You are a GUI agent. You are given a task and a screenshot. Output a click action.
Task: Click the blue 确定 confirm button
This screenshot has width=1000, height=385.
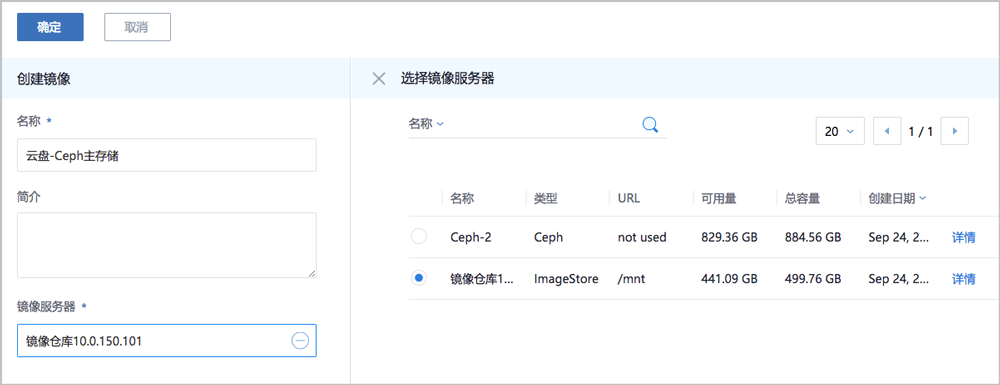coord(50,27)
